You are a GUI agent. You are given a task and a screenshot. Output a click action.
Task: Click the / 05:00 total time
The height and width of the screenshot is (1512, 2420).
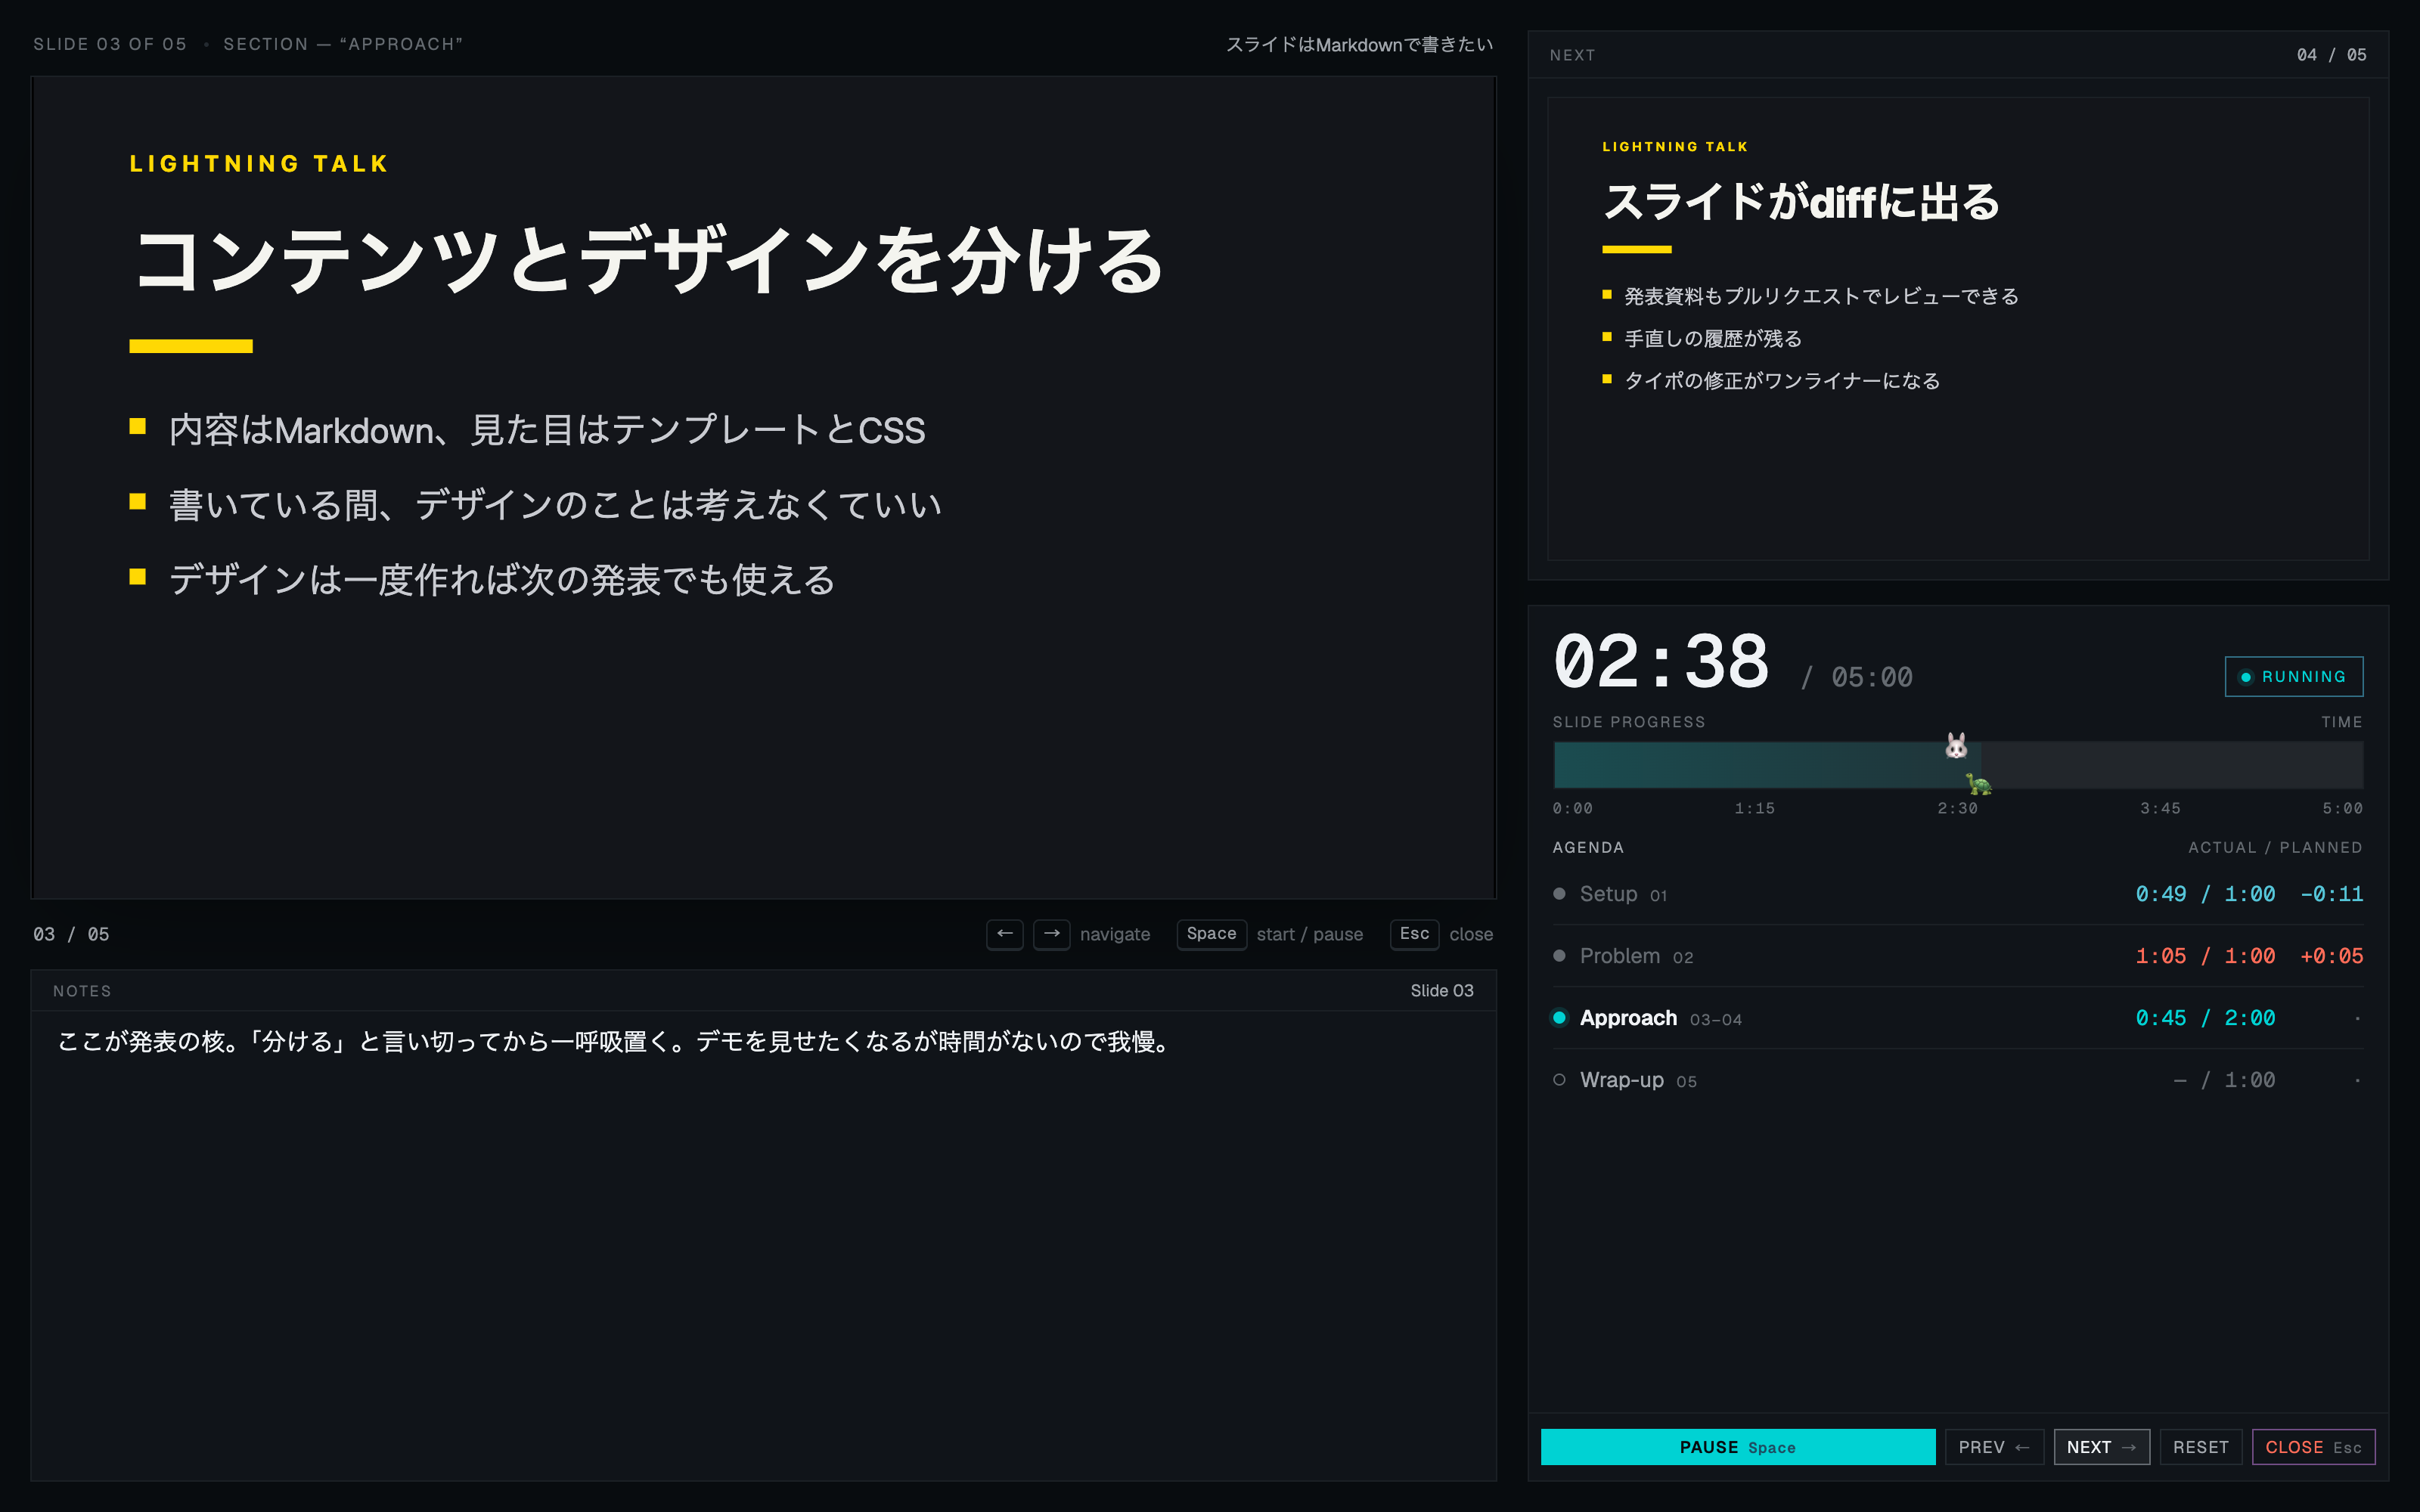1857,678
